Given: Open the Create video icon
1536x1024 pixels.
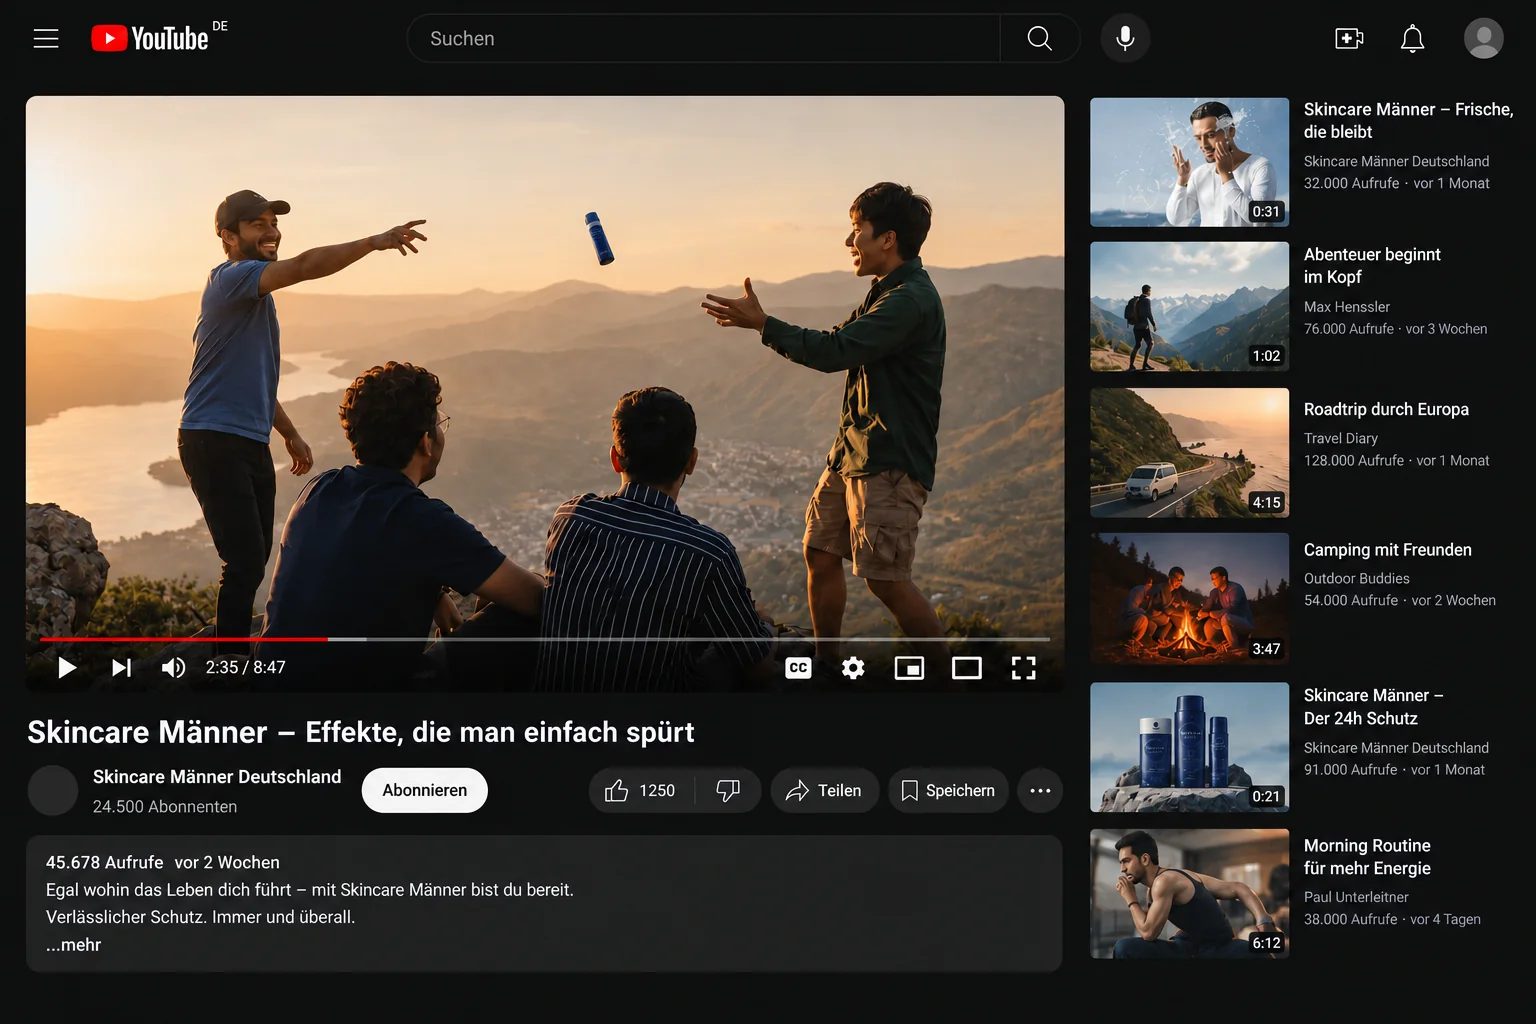Looking at the screenshot, I should pos(1349,38).
